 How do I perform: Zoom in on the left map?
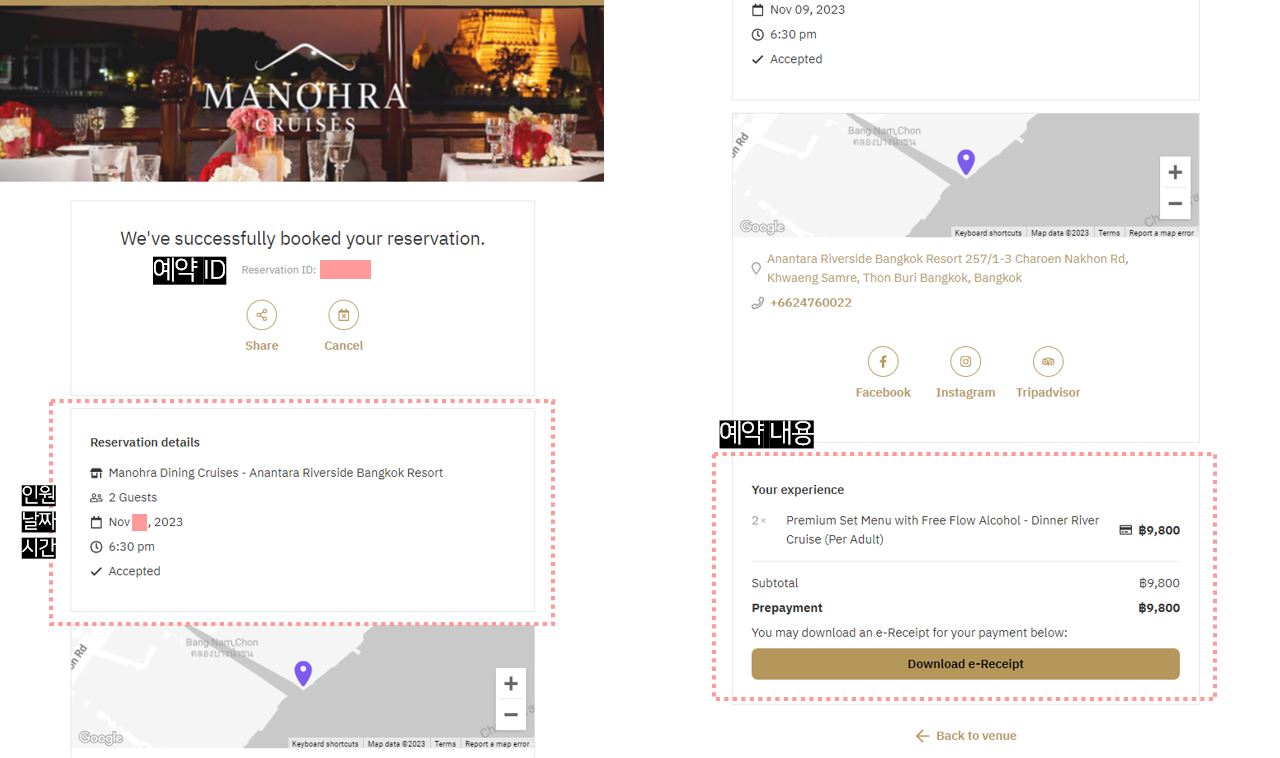[x=511, y=684]
